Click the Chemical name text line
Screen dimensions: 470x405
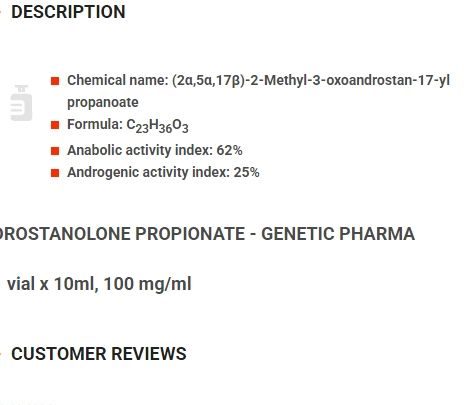click(258, 91)
